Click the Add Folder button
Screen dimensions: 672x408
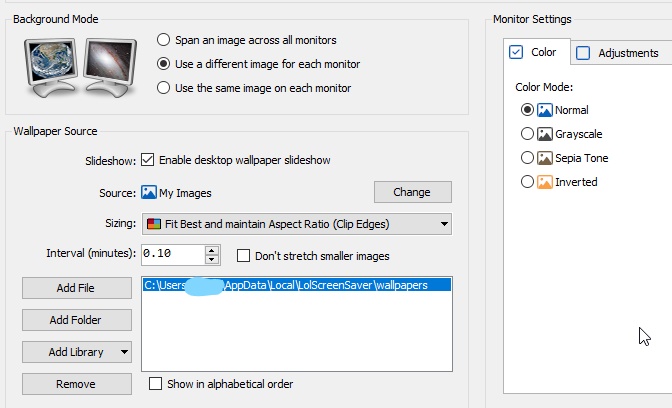click(76, 320)
